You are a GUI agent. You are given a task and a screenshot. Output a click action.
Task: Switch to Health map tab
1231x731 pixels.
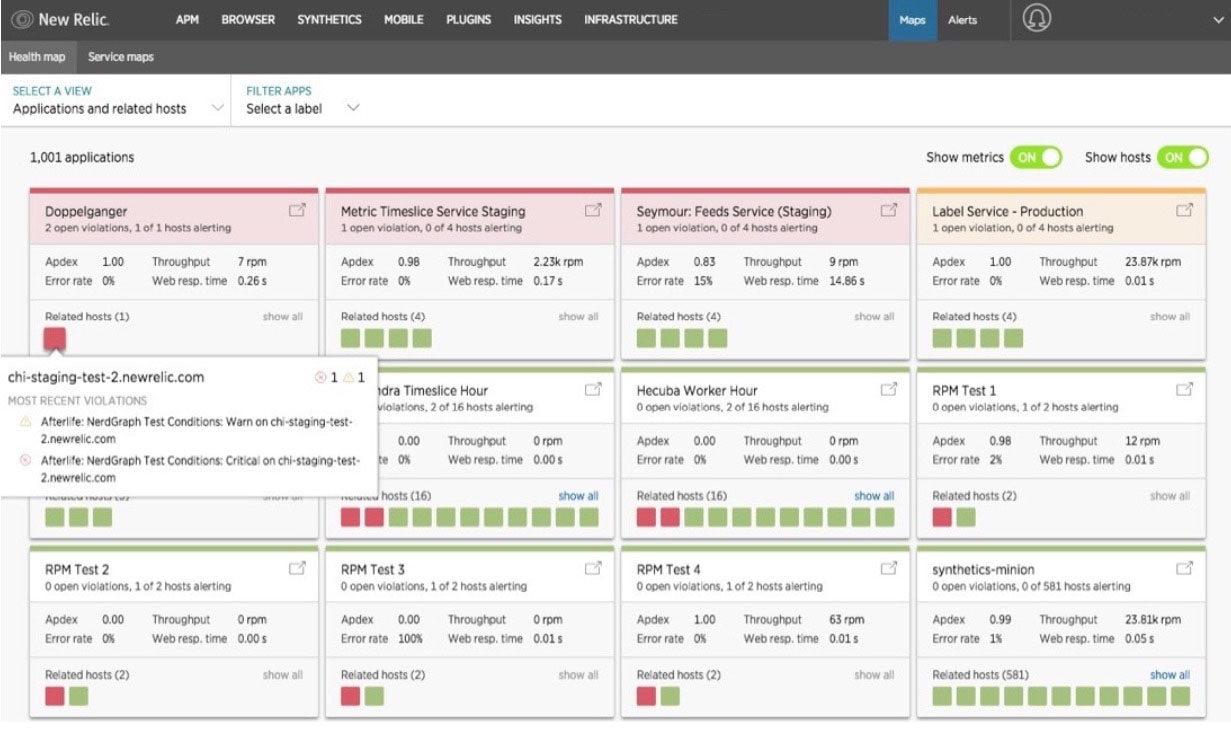37,57
